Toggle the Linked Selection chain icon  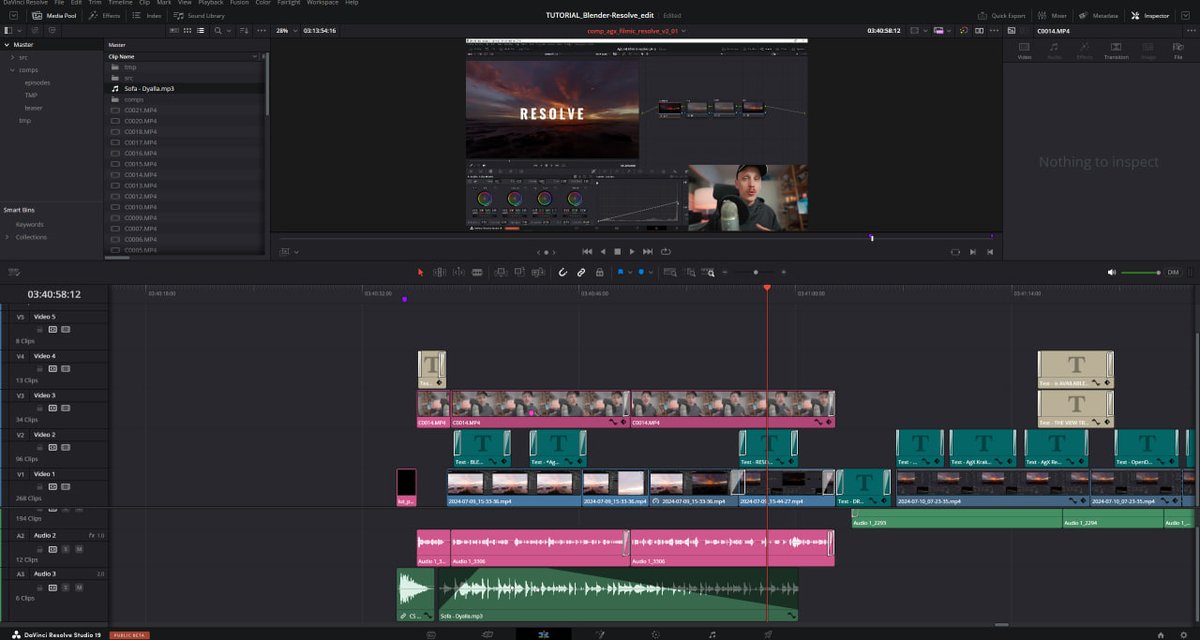pyautogui.click(x=581, y=272)
